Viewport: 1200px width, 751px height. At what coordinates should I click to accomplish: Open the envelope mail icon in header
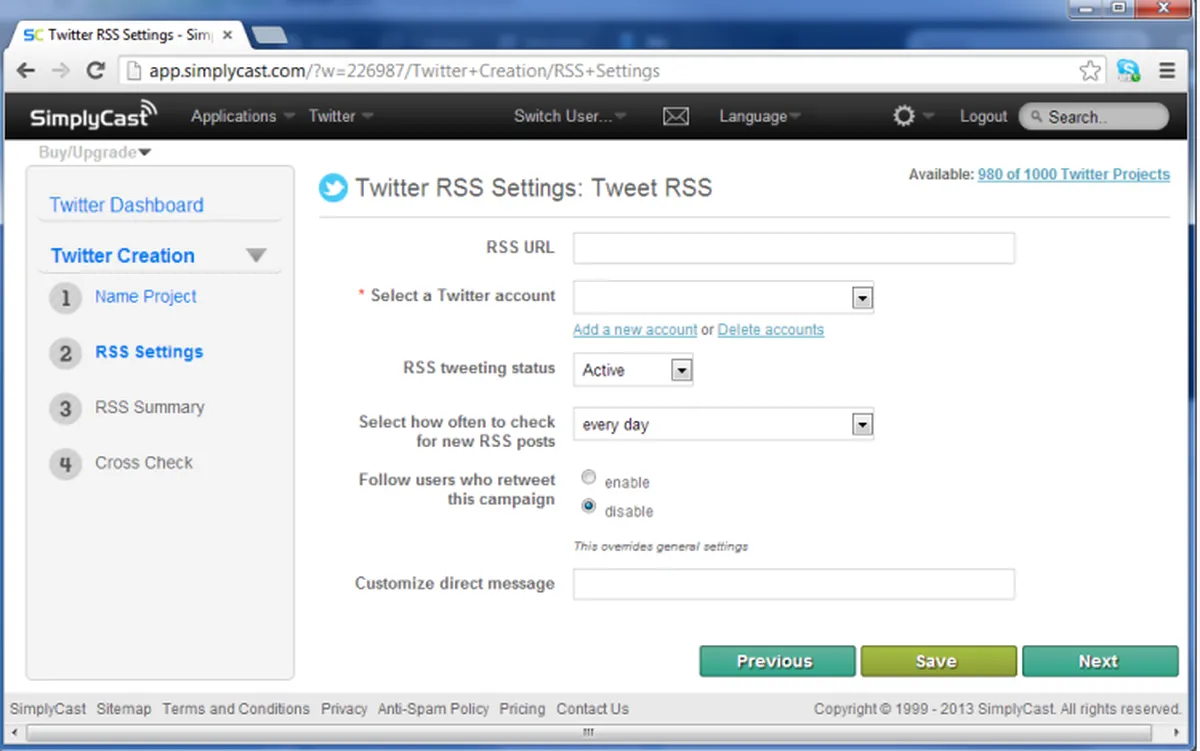pyautogui.click(x=676, y=117)
